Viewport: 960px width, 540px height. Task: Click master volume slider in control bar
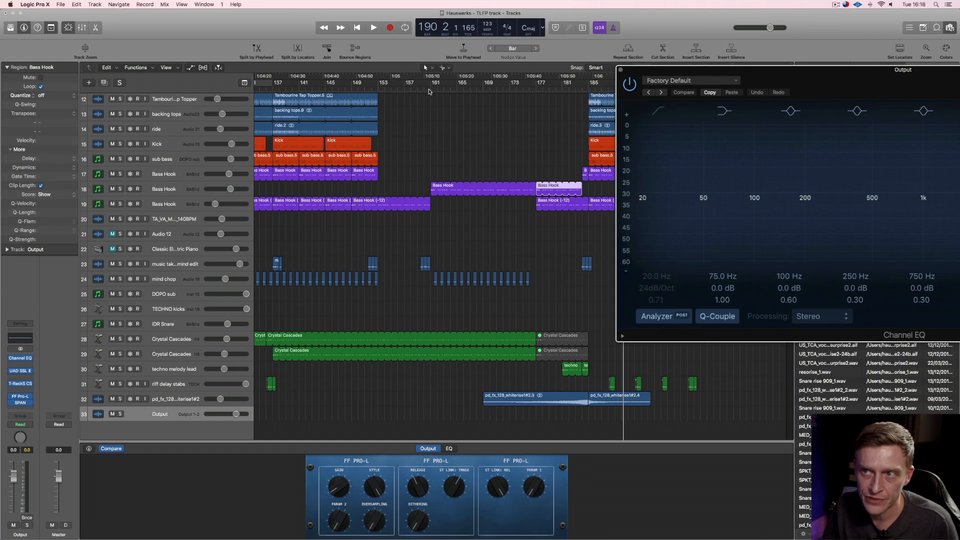(760, 28)
